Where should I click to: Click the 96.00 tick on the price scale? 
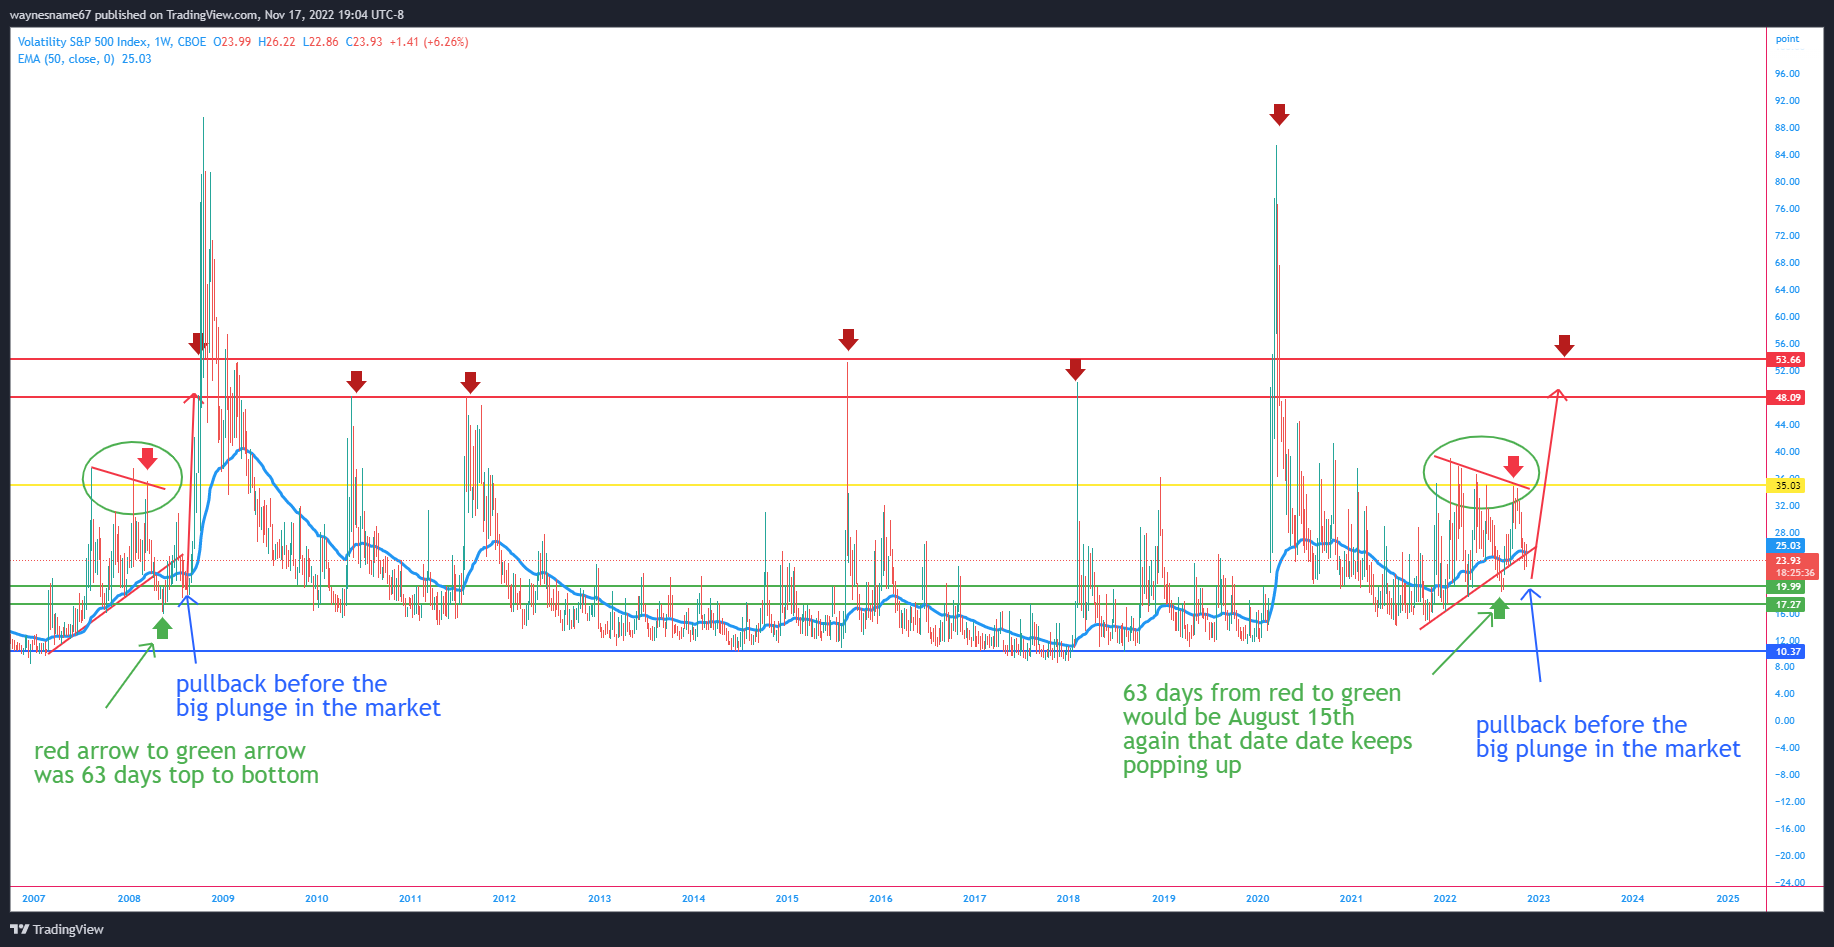tap(1787, 74)
